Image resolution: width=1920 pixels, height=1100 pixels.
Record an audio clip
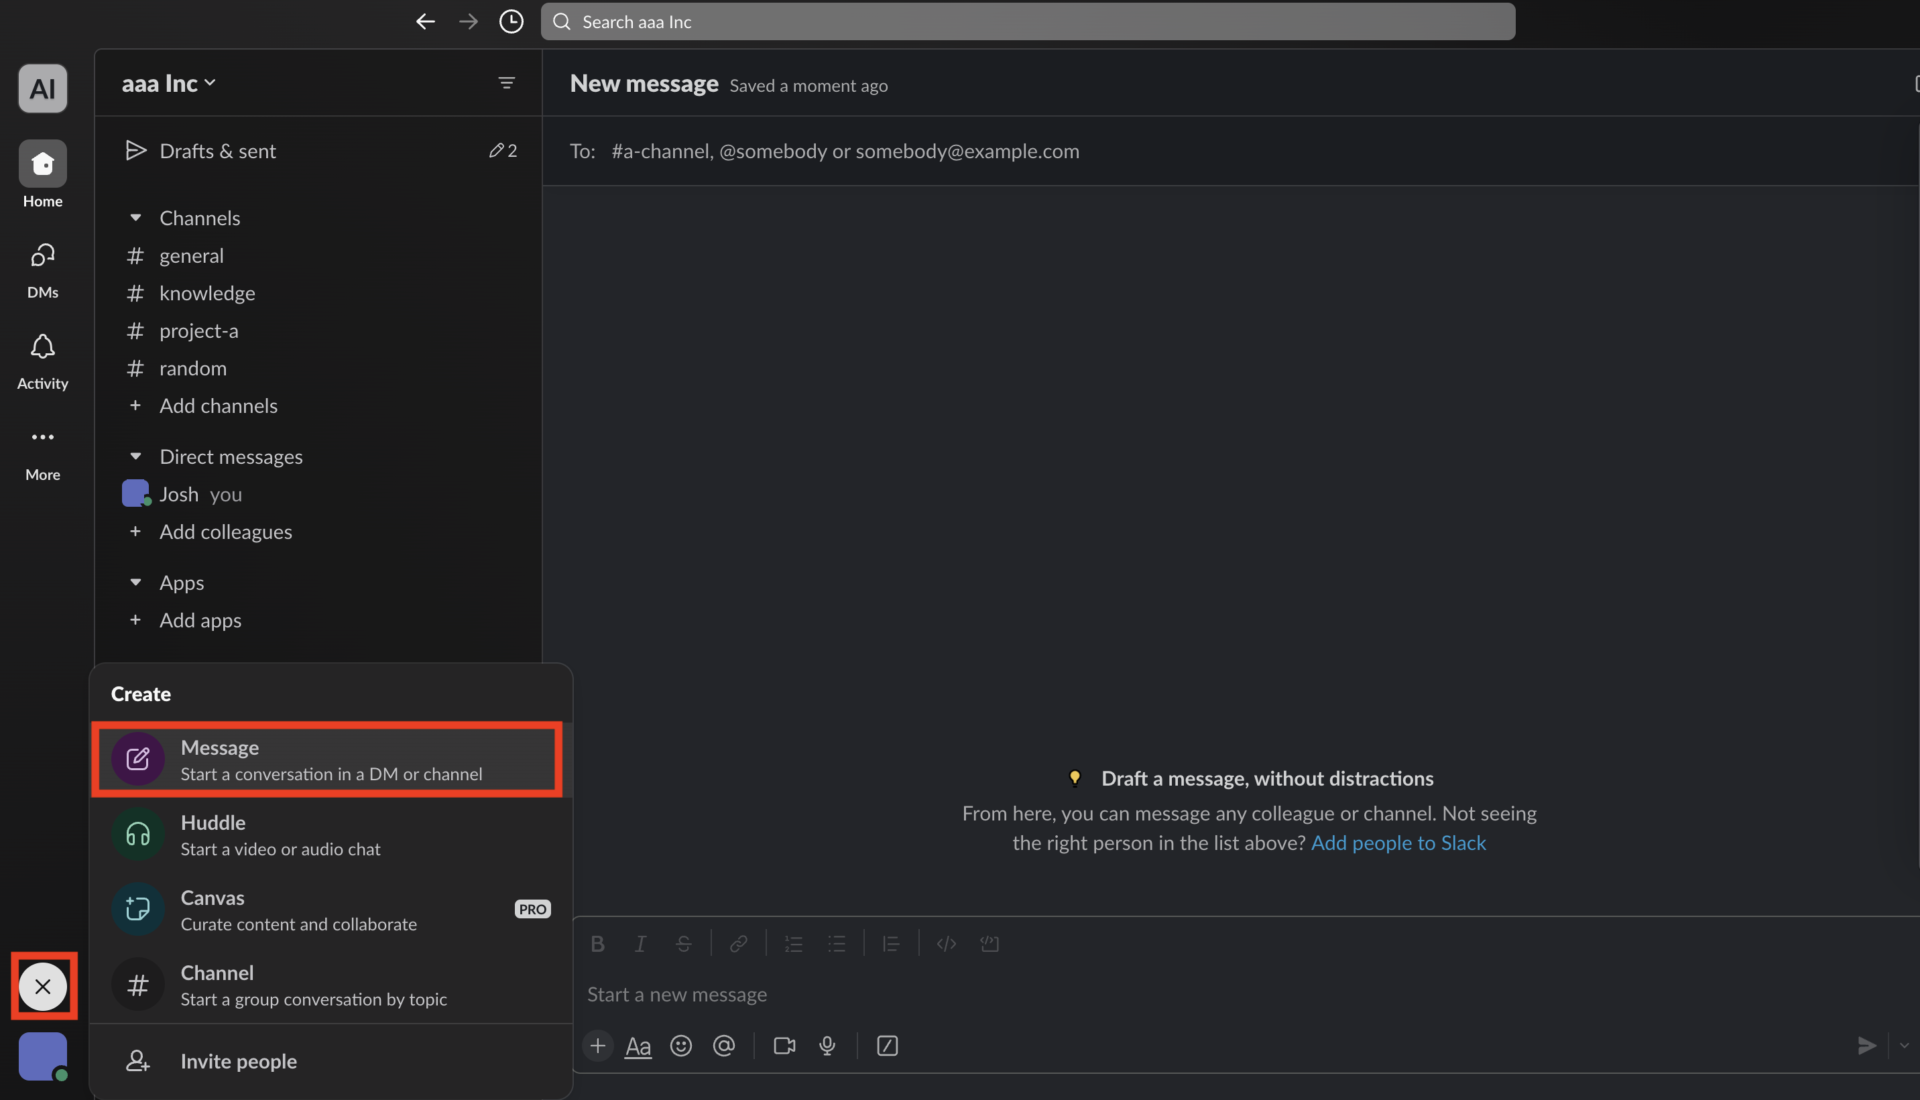(x=827, y=1045)
